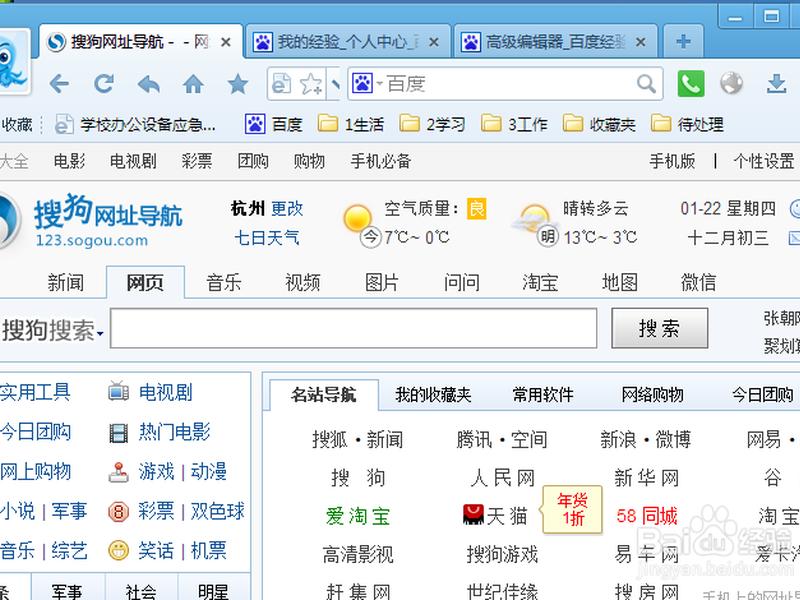Add bookmark with star-plus icon
This screenshot has width=800, height=600.
tap(311, 84)
